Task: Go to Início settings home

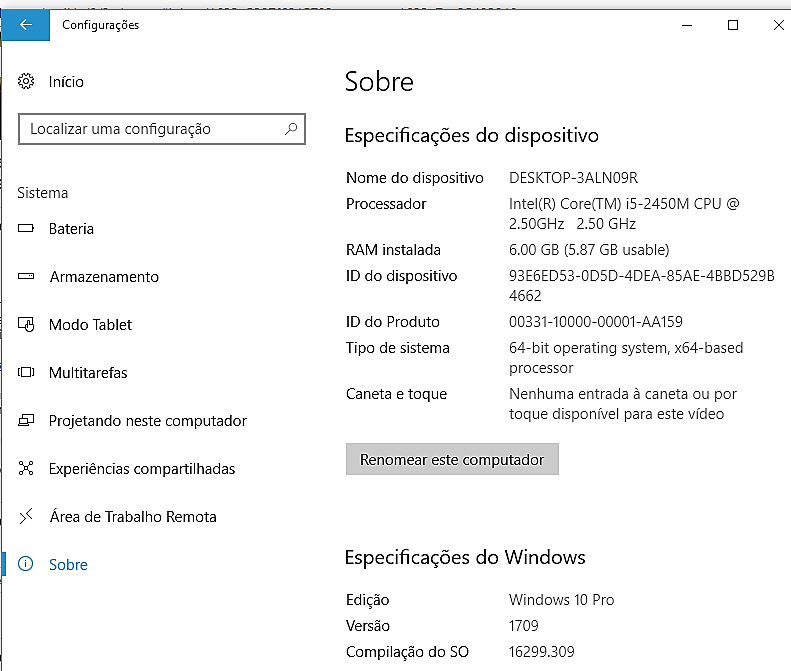Action: click(x=66, y=82)
